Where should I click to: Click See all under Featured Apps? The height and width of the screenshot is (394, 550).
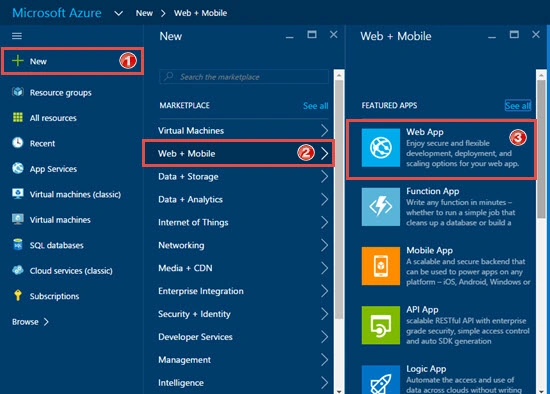518,105
